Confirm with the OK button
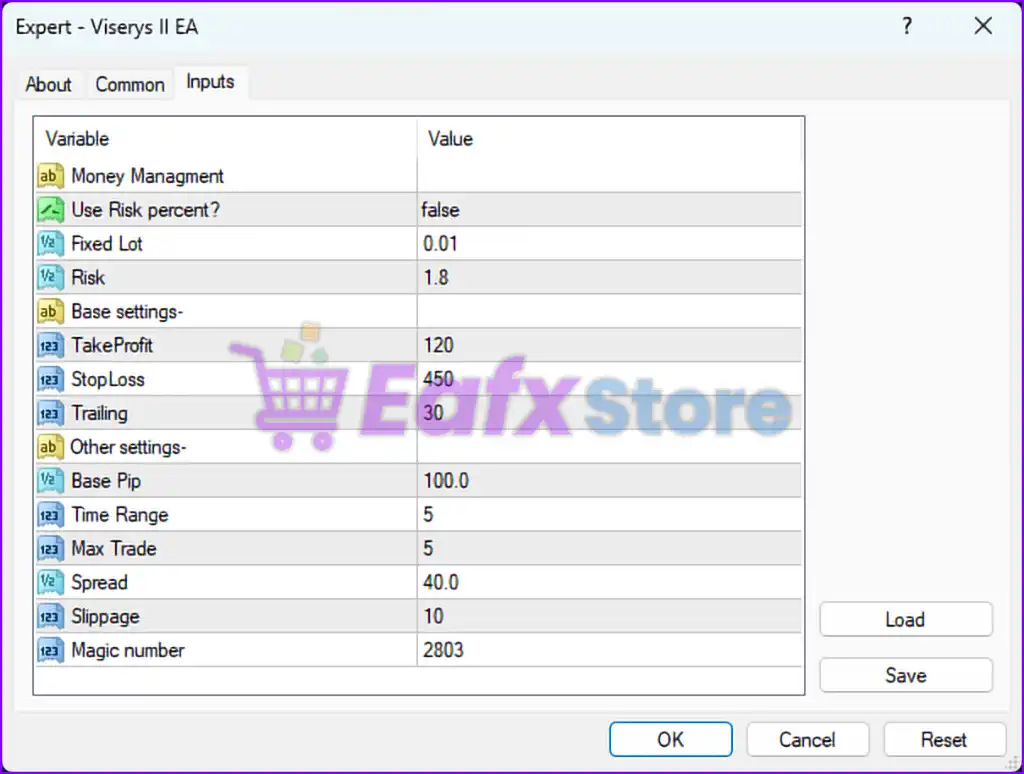Screen dimensions: 1024x774 tap(671, 739)
